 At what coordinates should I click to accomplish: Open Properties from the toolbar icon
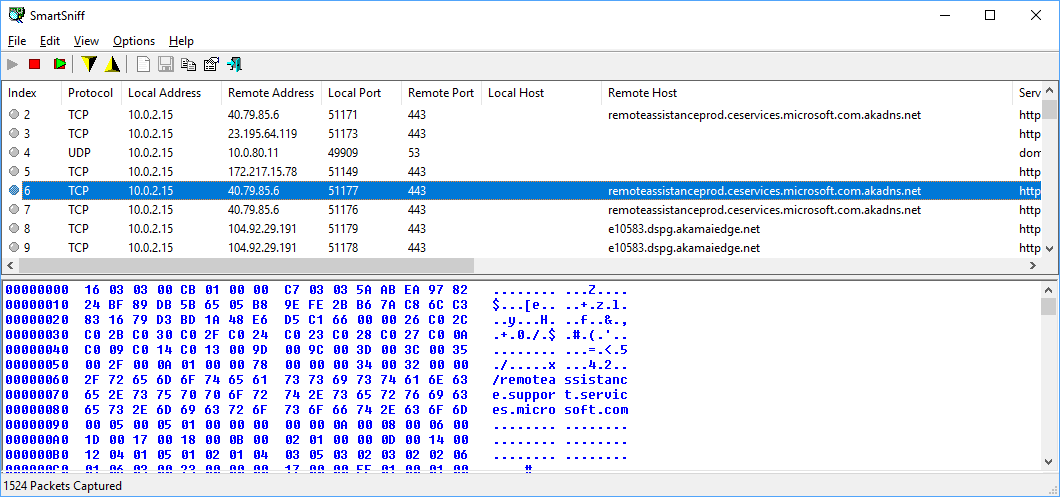point(211,65)
